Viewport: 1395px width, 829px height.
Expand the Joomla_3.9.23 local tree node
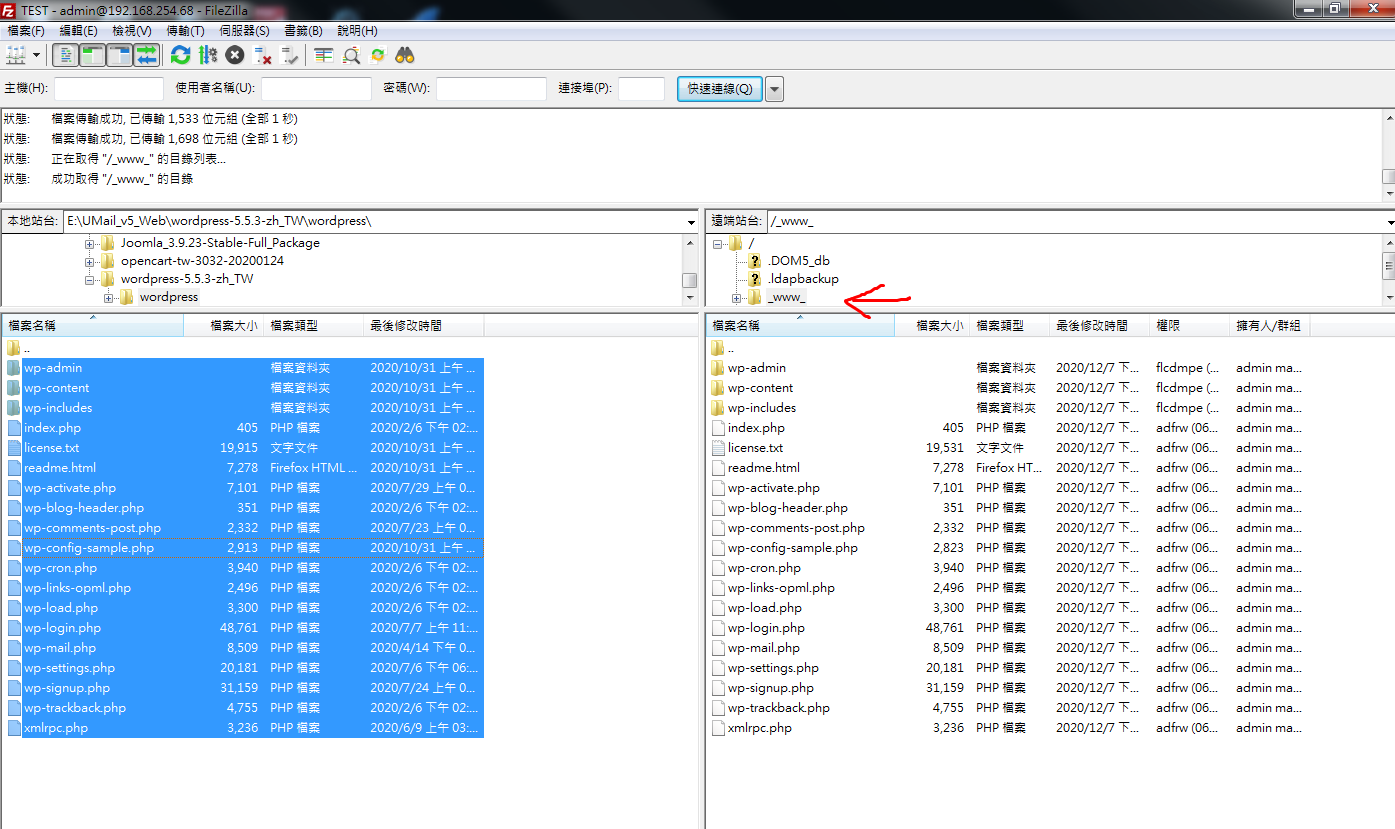(x=90, y=243)
